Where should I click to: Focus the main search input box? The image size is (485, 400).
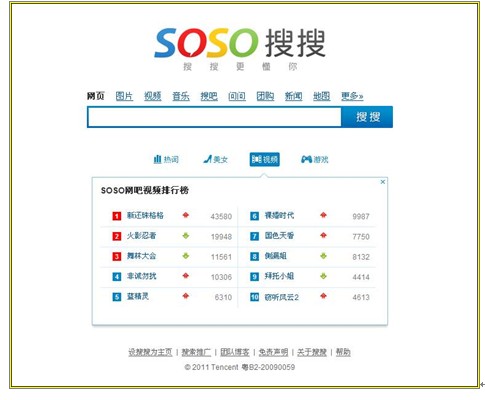[214, 117]
